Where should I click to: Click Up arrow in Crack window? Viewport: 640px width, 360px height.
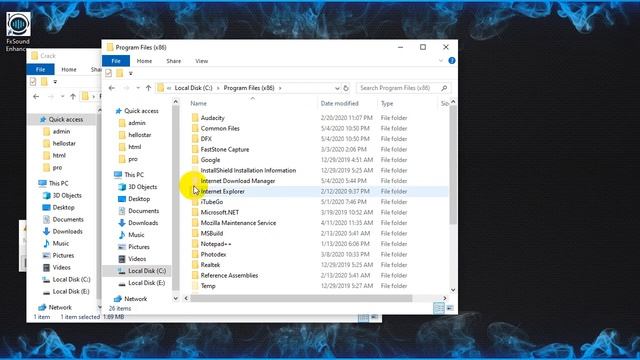click(73, 97)
